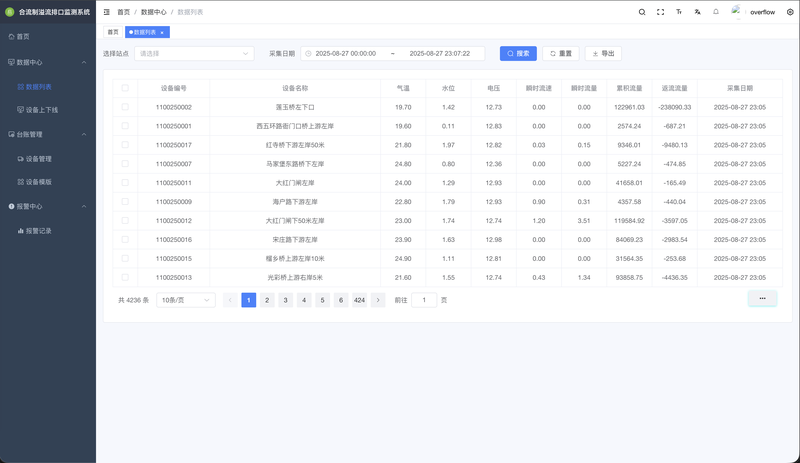800x463 pixels.
Task: Switch to the 首页 tab
Action: (x=113, y=33)
